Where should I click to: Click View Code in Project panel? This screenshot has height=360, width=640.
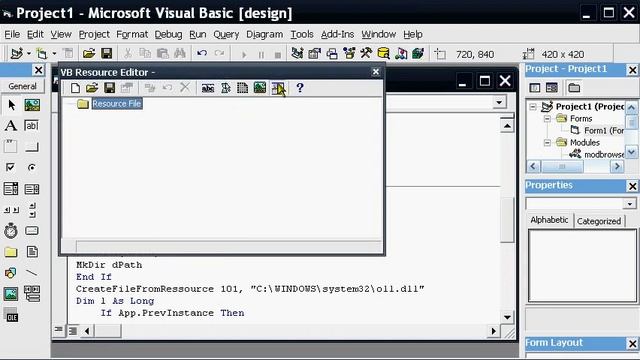535,88
